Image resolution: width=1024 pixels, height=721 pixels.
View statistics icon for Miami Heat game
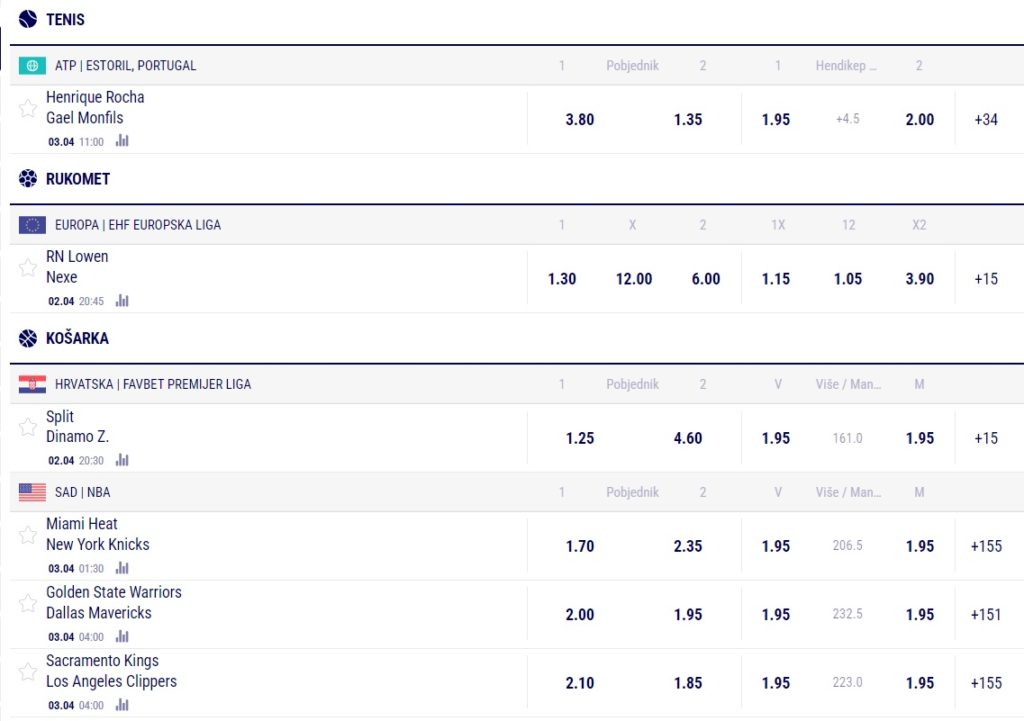[122, 568]
